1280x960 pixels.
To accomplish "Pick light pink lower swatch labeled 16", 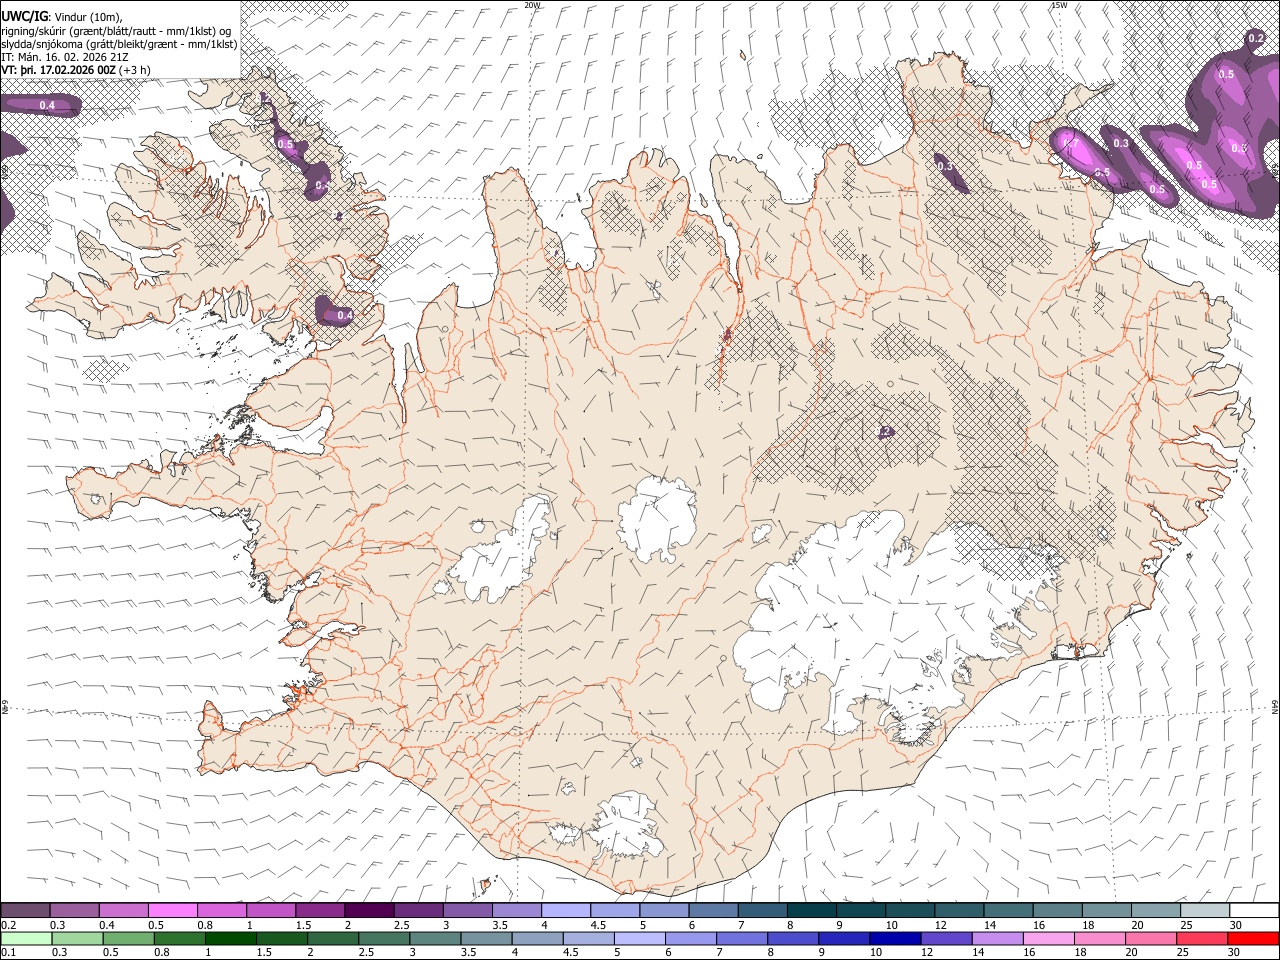I will (1048, 938).
